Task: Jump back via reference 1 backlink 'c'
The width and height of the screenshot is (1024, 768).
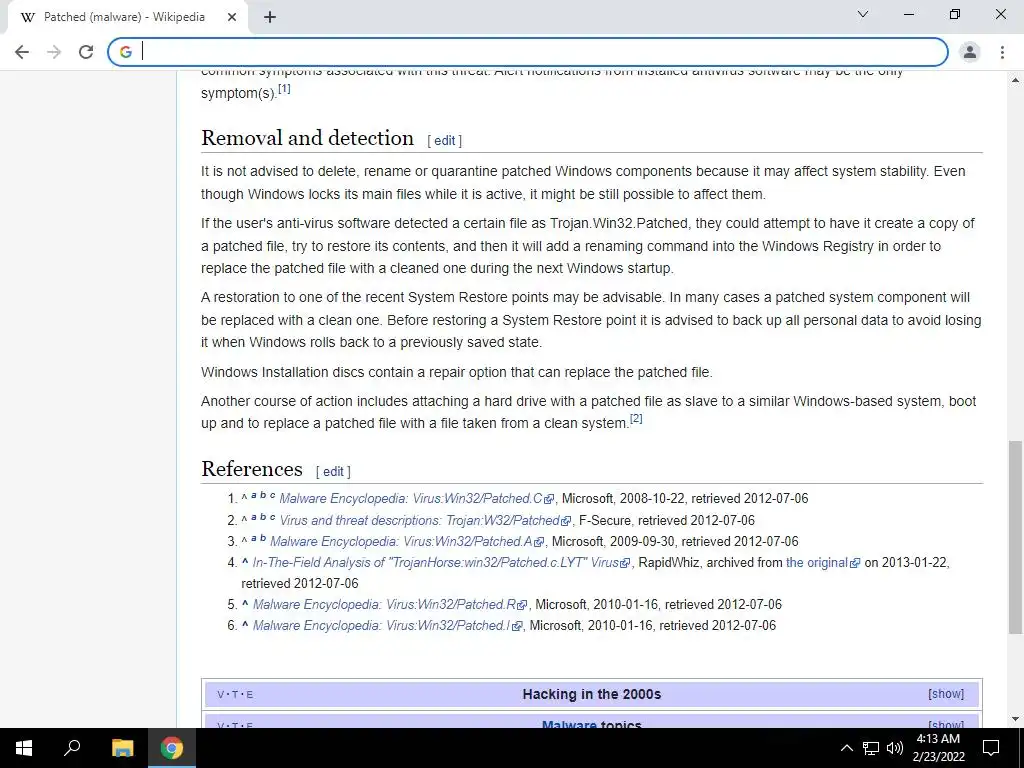Action: (x=272, y=495)
